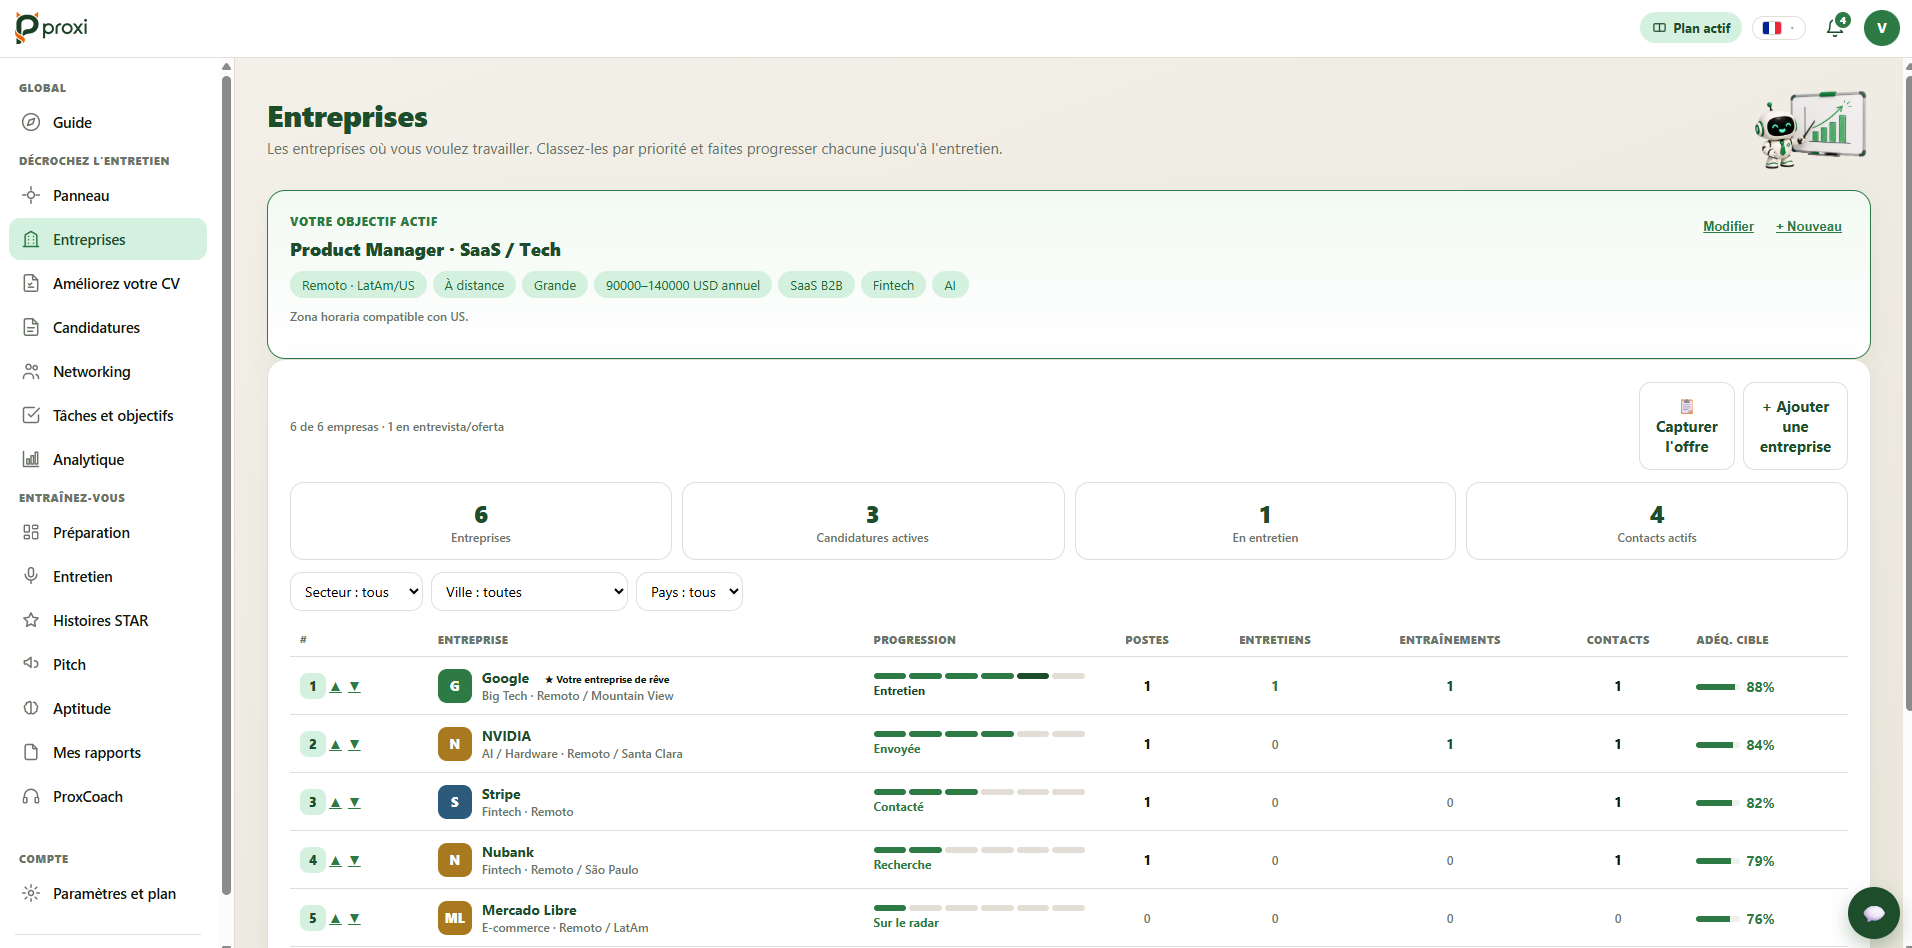Move Nubank down in priority
1912x948 pixels.
354,861
